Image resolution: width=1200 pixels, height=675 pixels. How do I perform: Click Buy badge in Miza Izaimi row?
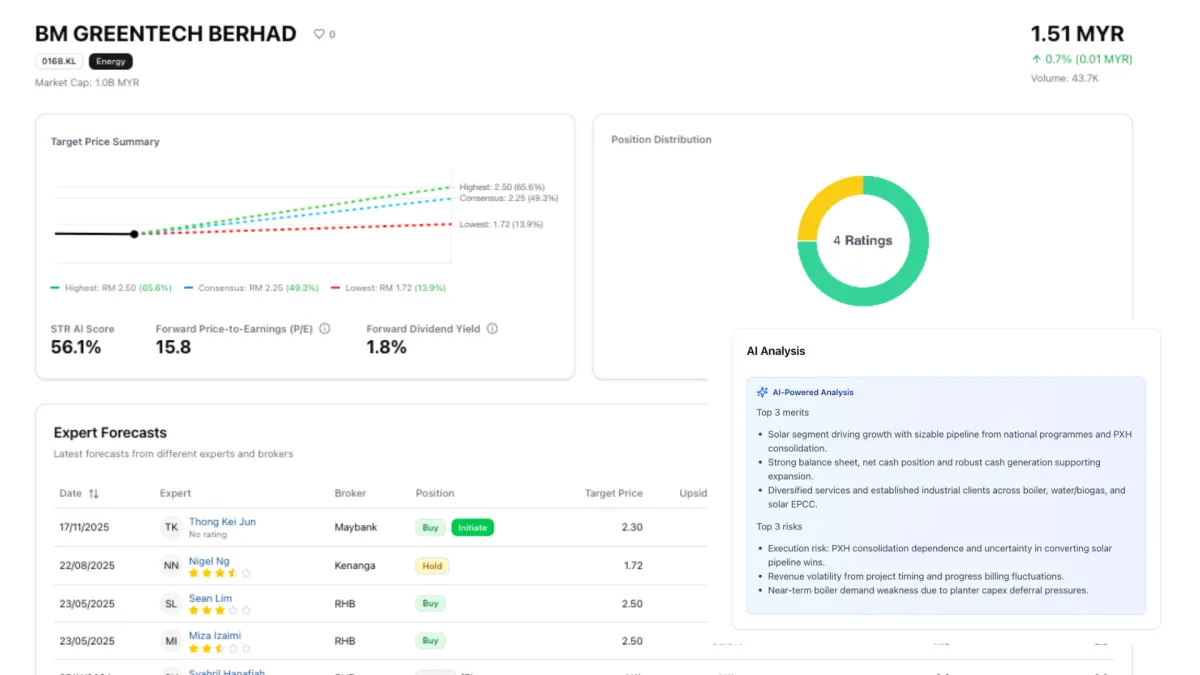(430, 640)
